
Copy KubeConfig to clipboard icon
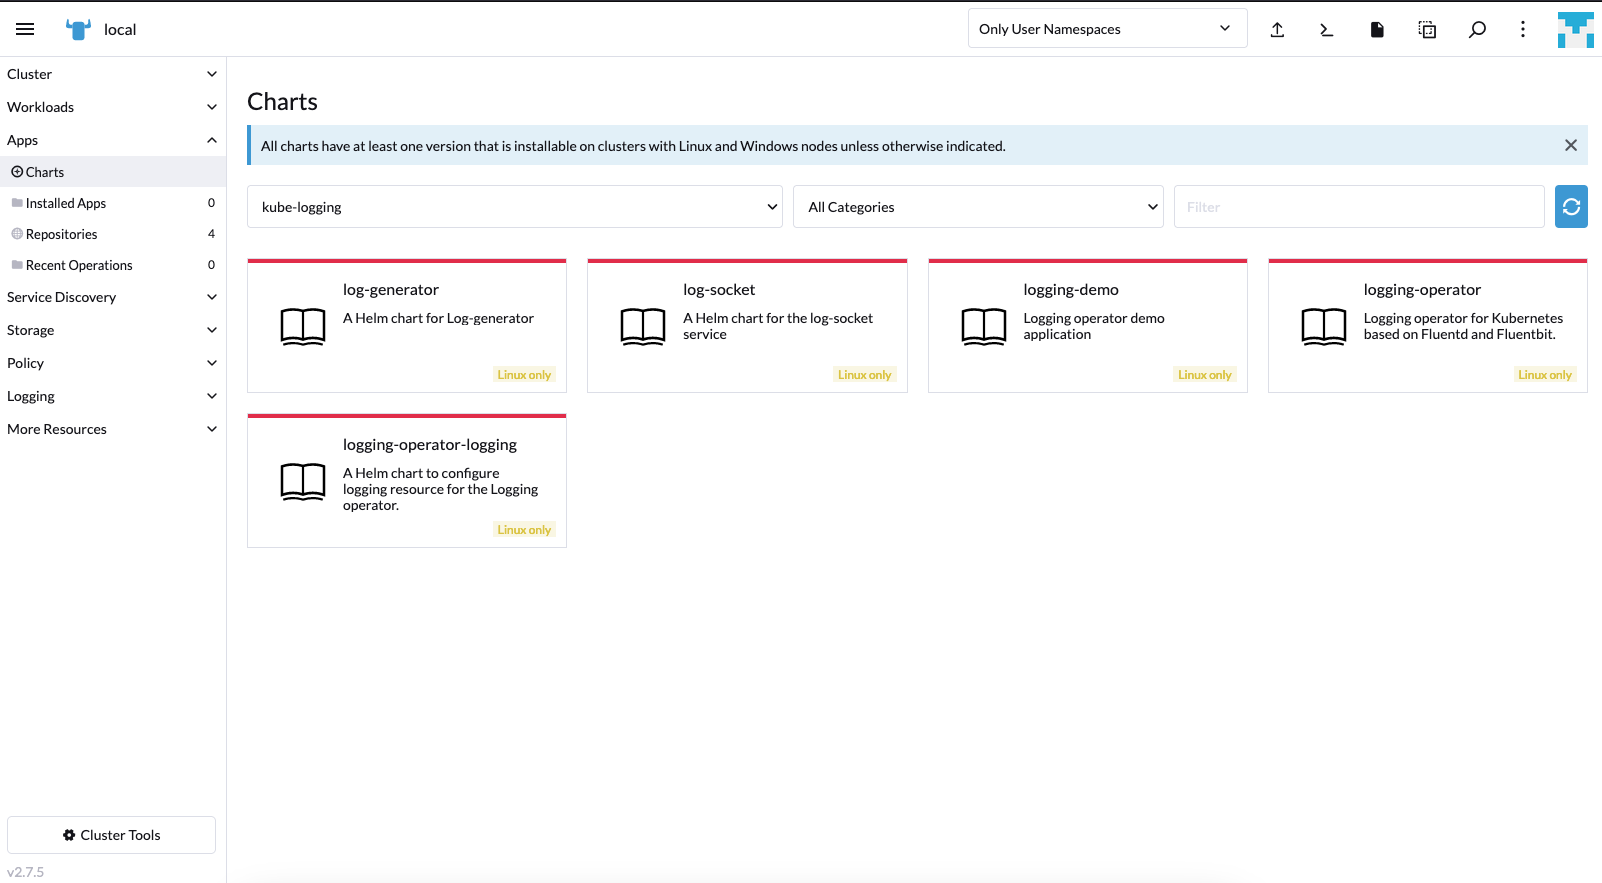click(x=1427, y=29)
